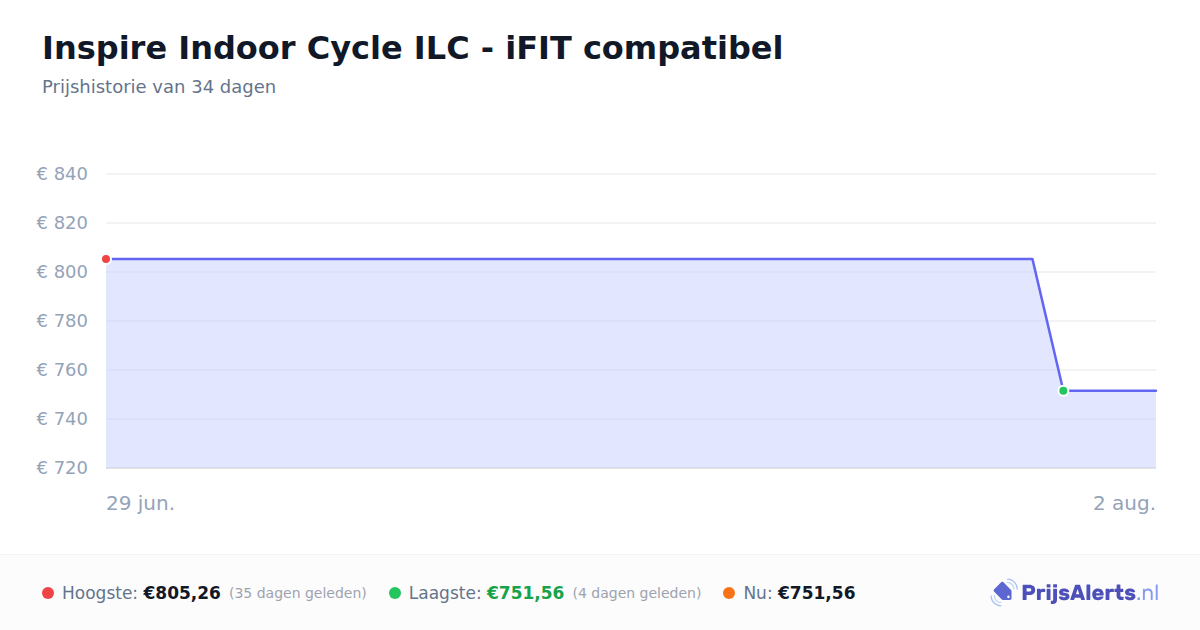Open the PrijsAlerts.nl brand link
Viewport: 1200px width, 630px height.
1075,593
